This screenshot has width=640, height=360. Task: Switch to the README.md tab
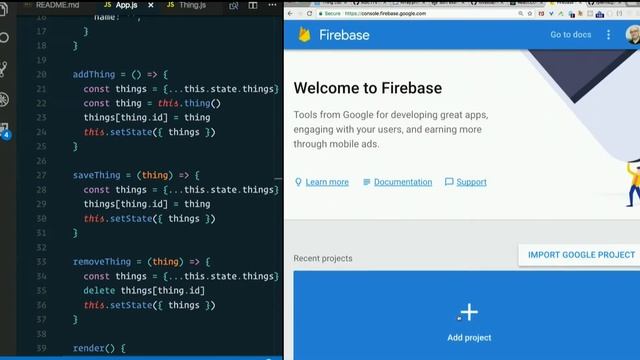point(58,5)
